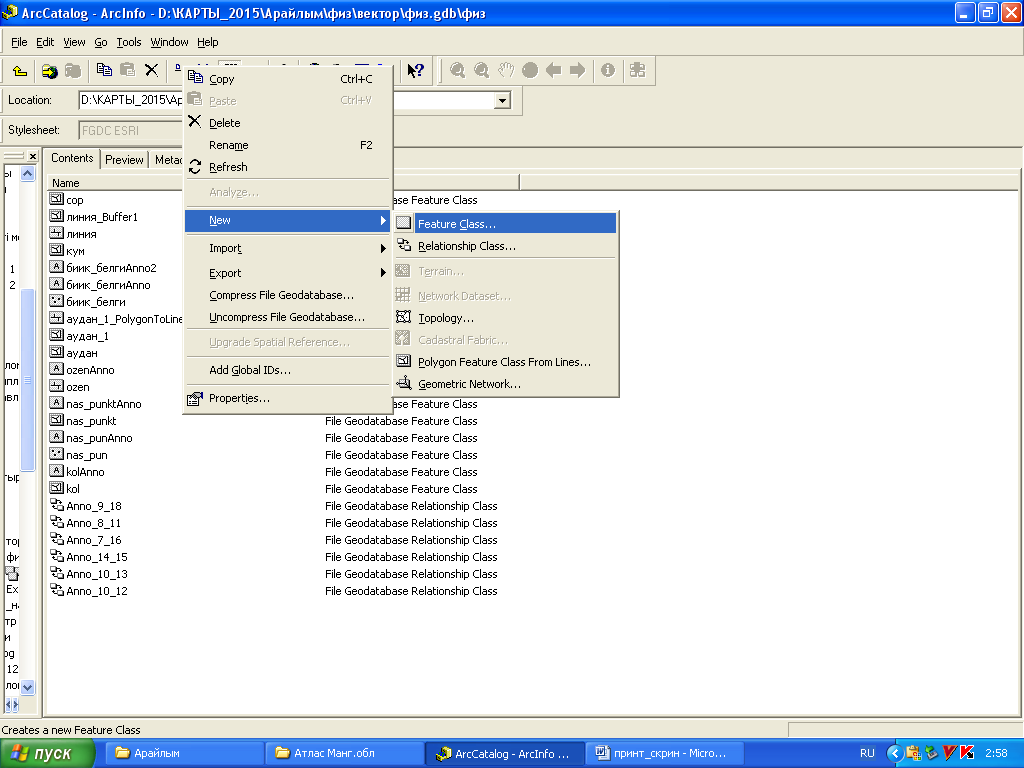This screenshot has height=768, width=1024.
Task: Click the Refresh icon in context menu
Action: tap(195, 167)
